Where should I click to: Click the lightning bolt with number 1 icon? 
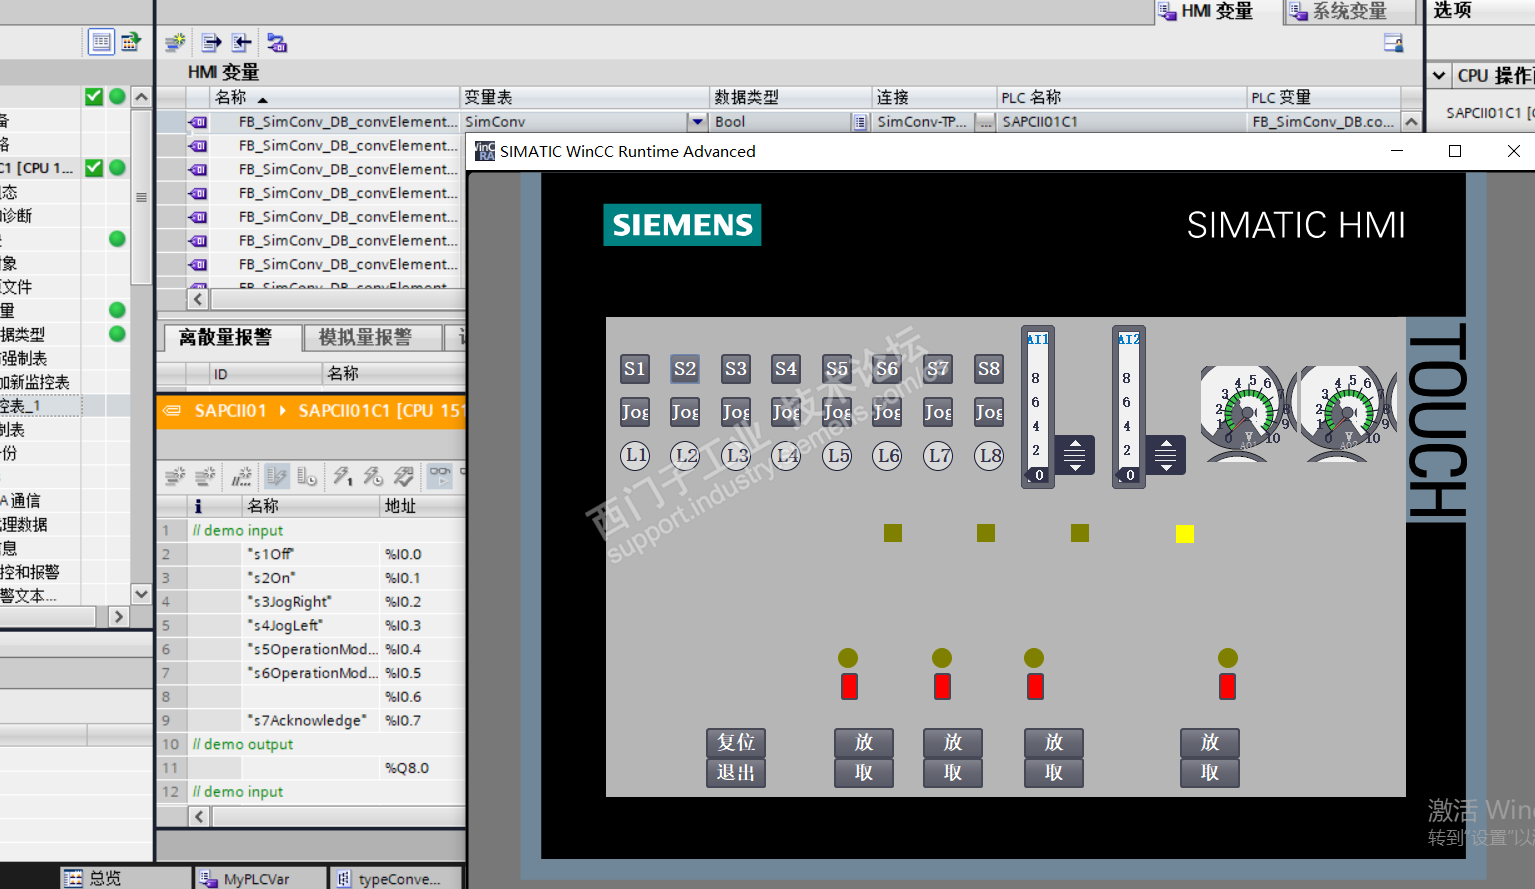click(343, 476)
